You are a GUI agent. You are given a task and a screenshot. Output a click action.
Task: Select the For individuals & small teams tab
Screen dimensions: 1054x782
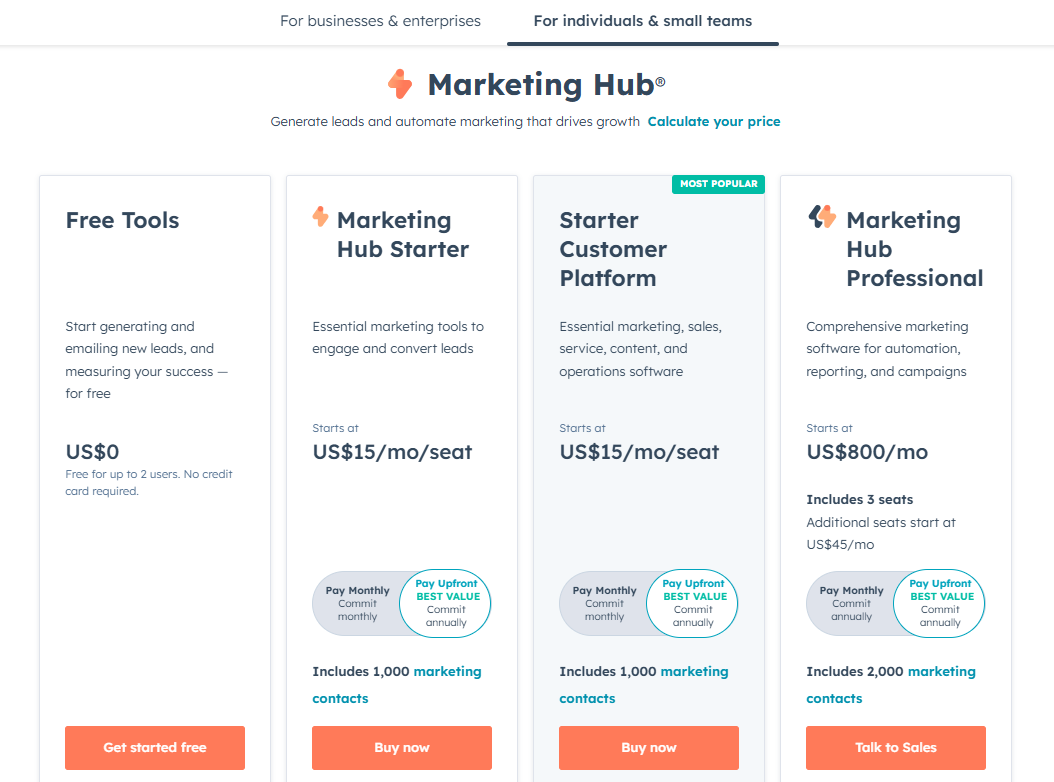click(x=642, y=21)
